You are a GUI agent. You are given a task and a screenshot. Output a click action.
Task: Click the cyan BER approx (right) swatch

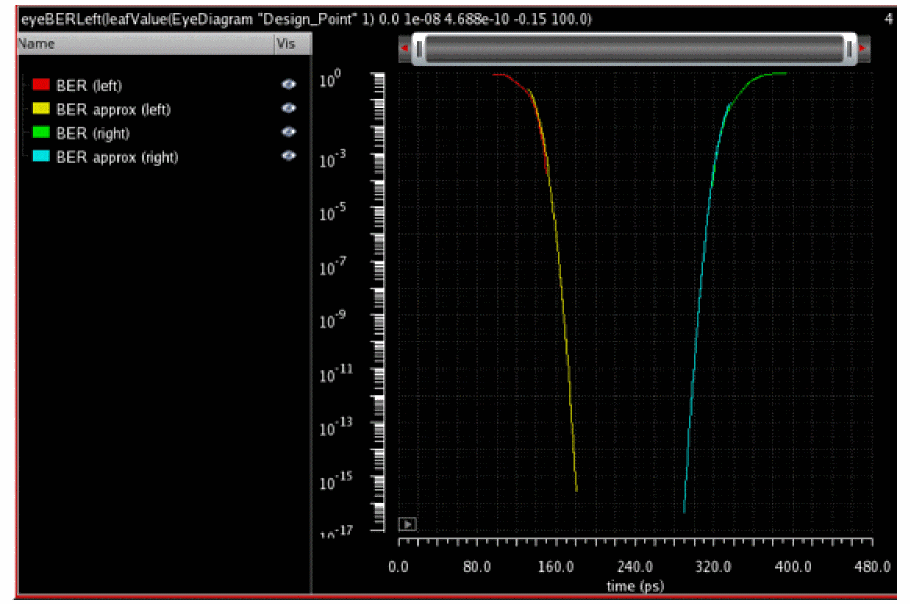coord(41,157)
